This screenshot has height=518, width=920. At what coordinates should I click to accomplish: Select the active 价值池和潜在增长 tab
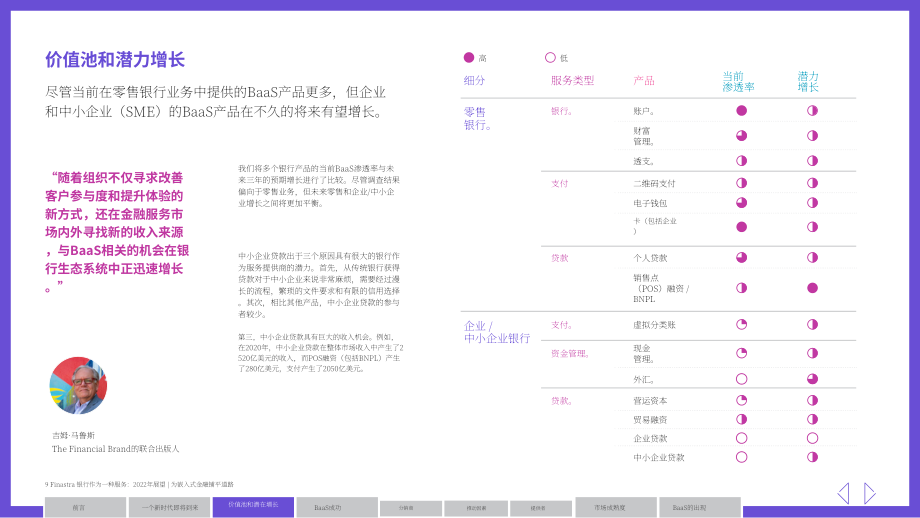(253, 507)
